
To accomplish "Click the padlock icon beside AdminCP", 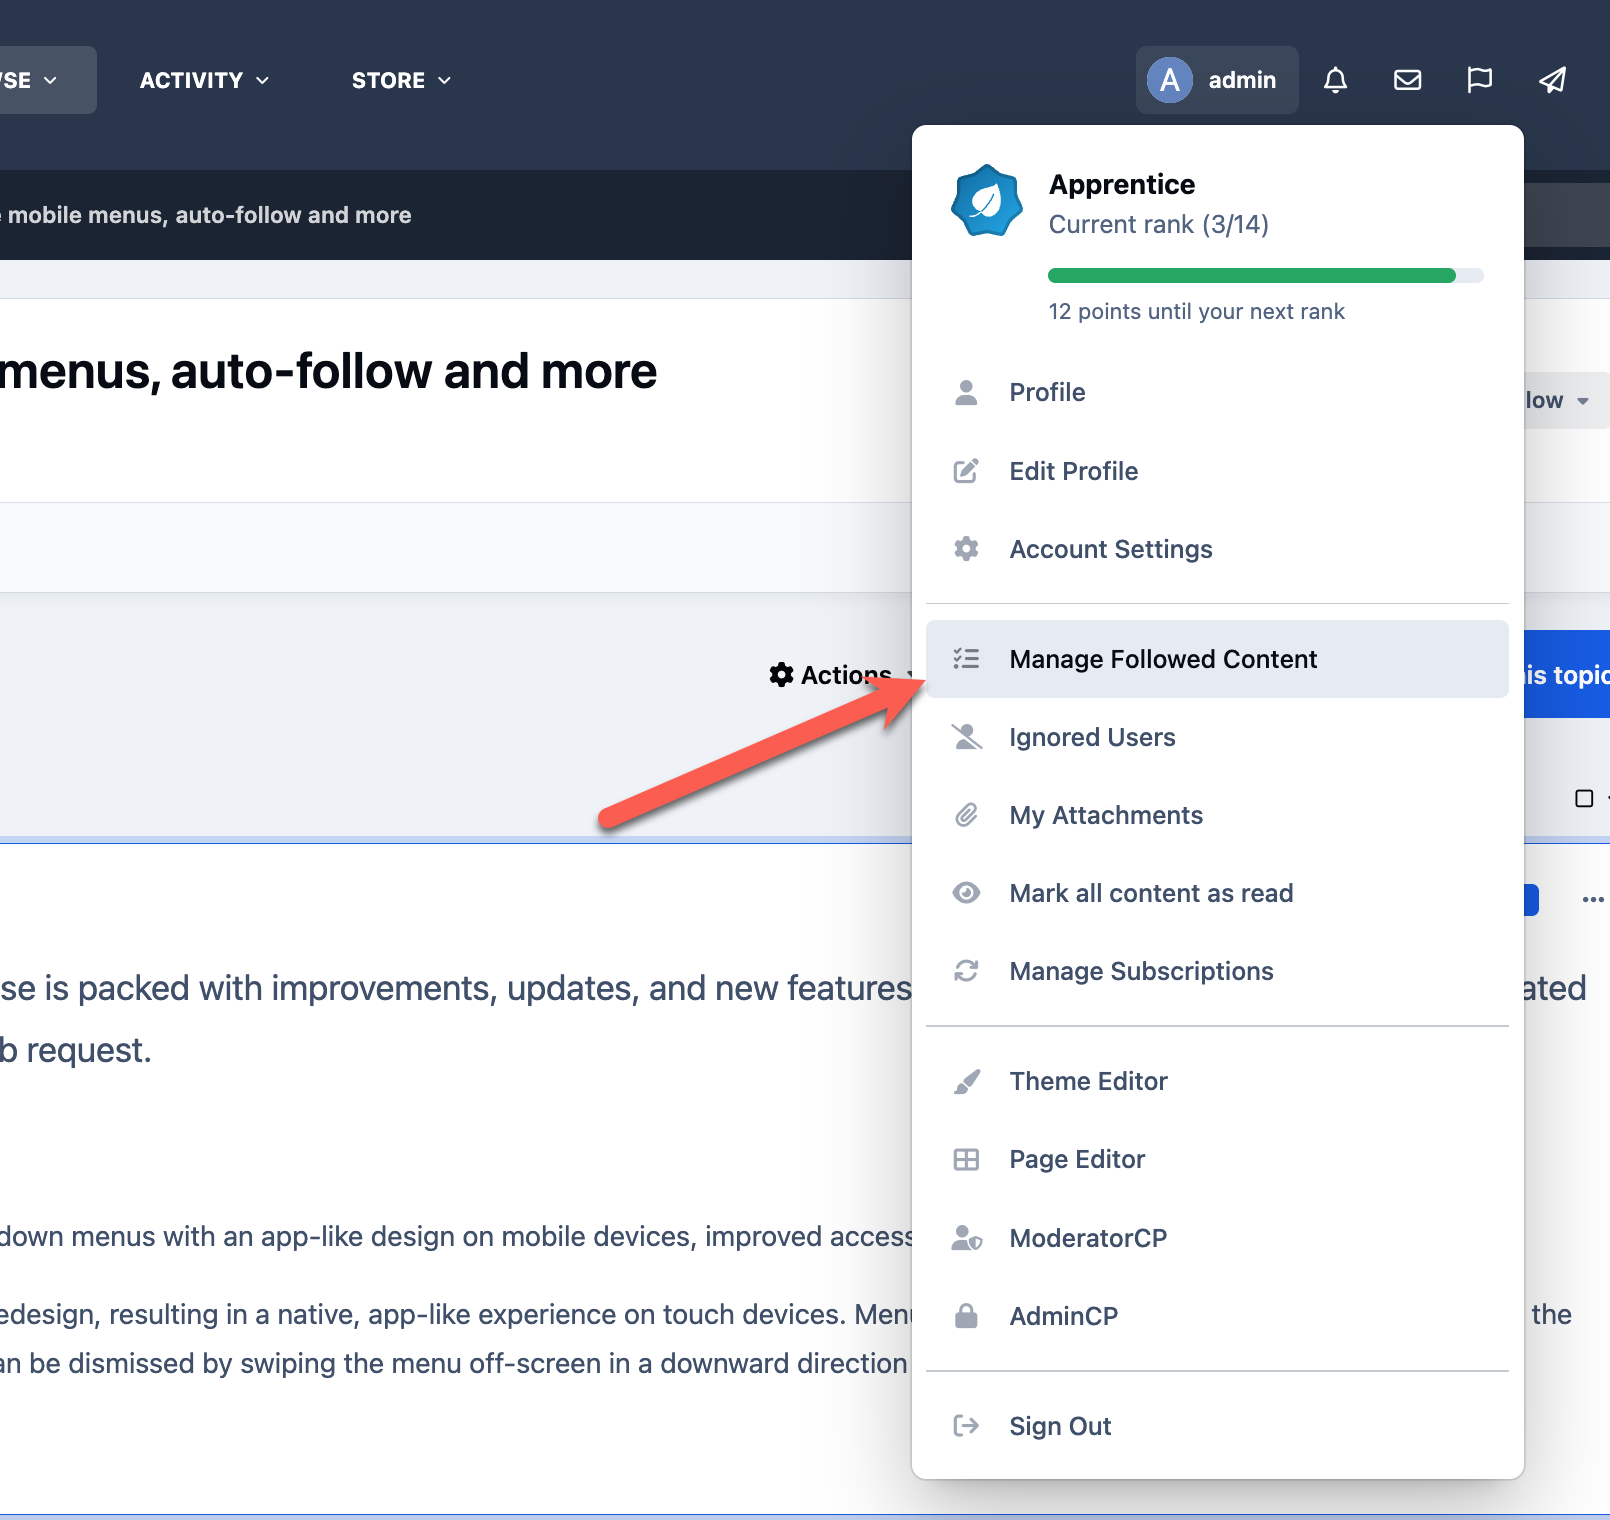I will click(x=966, y=1316).
